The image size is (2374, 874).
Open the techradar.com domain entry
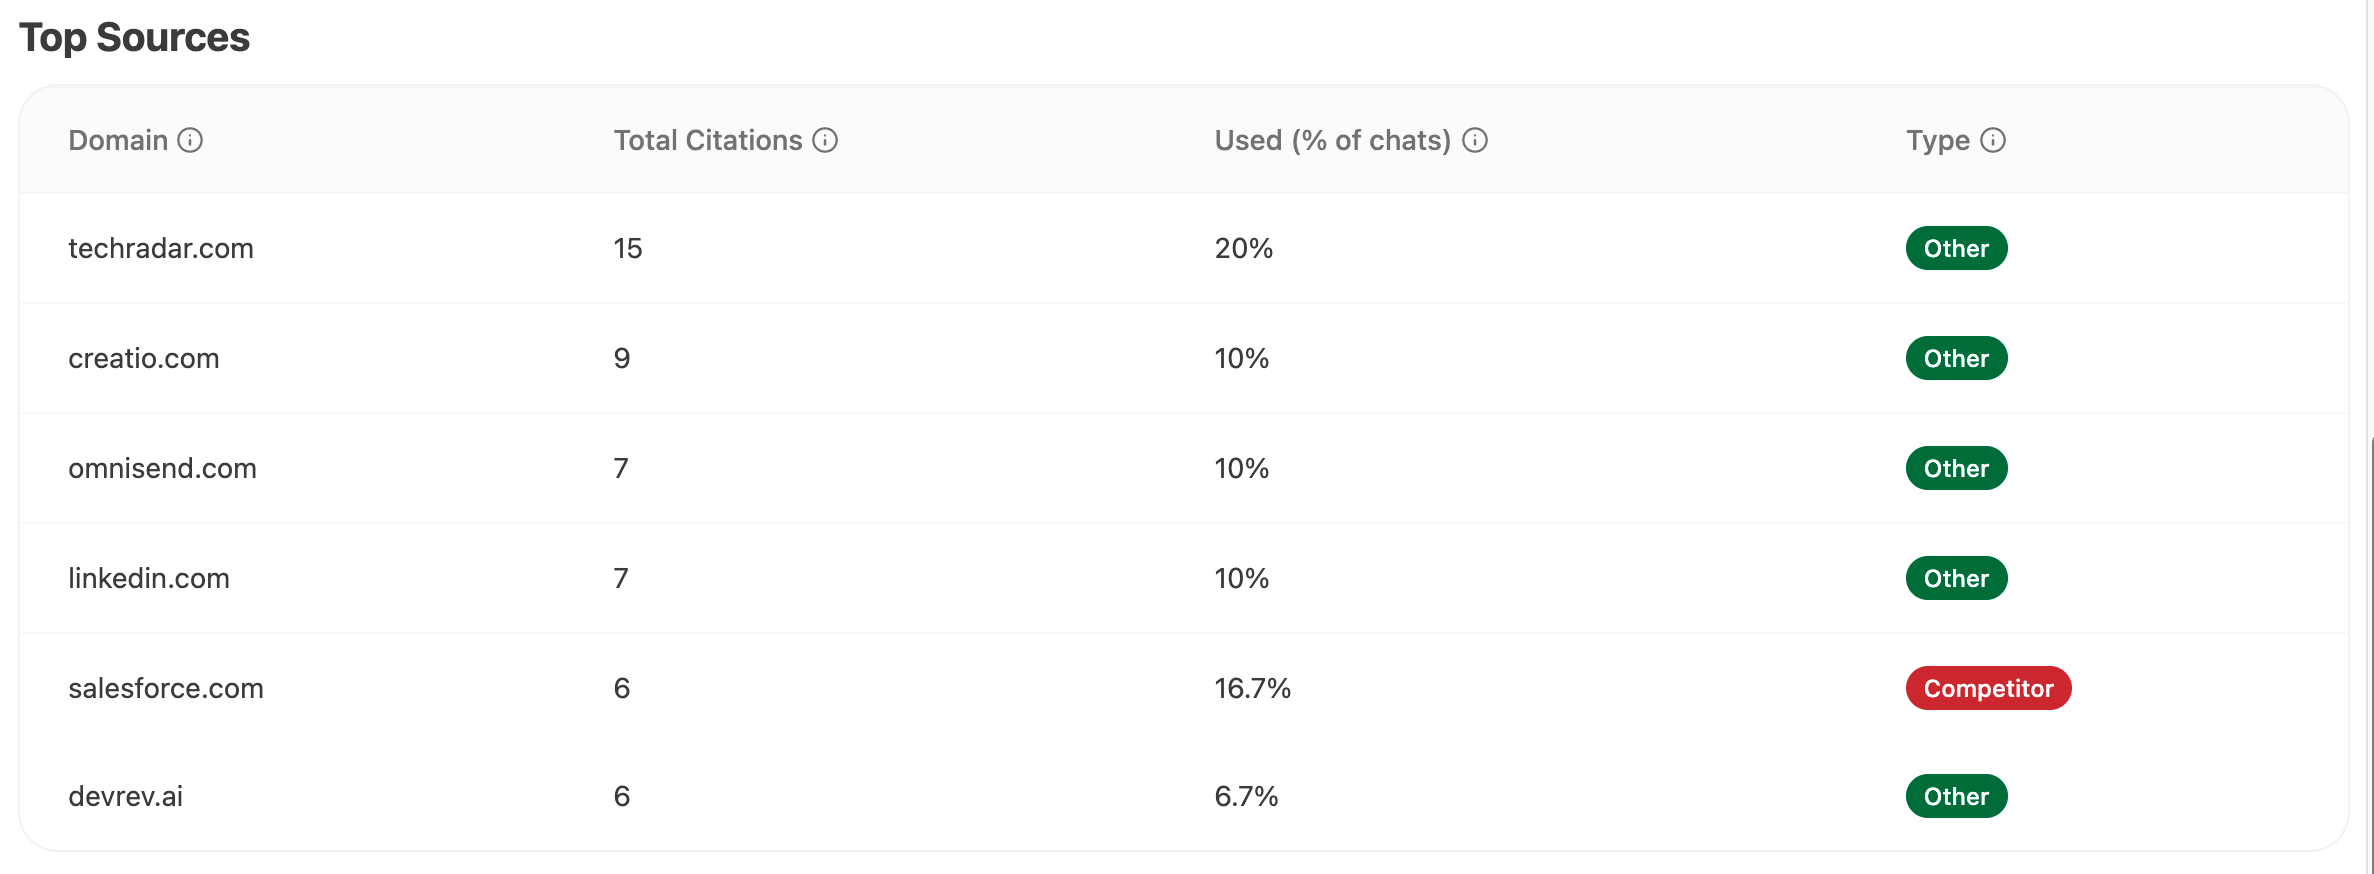point(161,248)
